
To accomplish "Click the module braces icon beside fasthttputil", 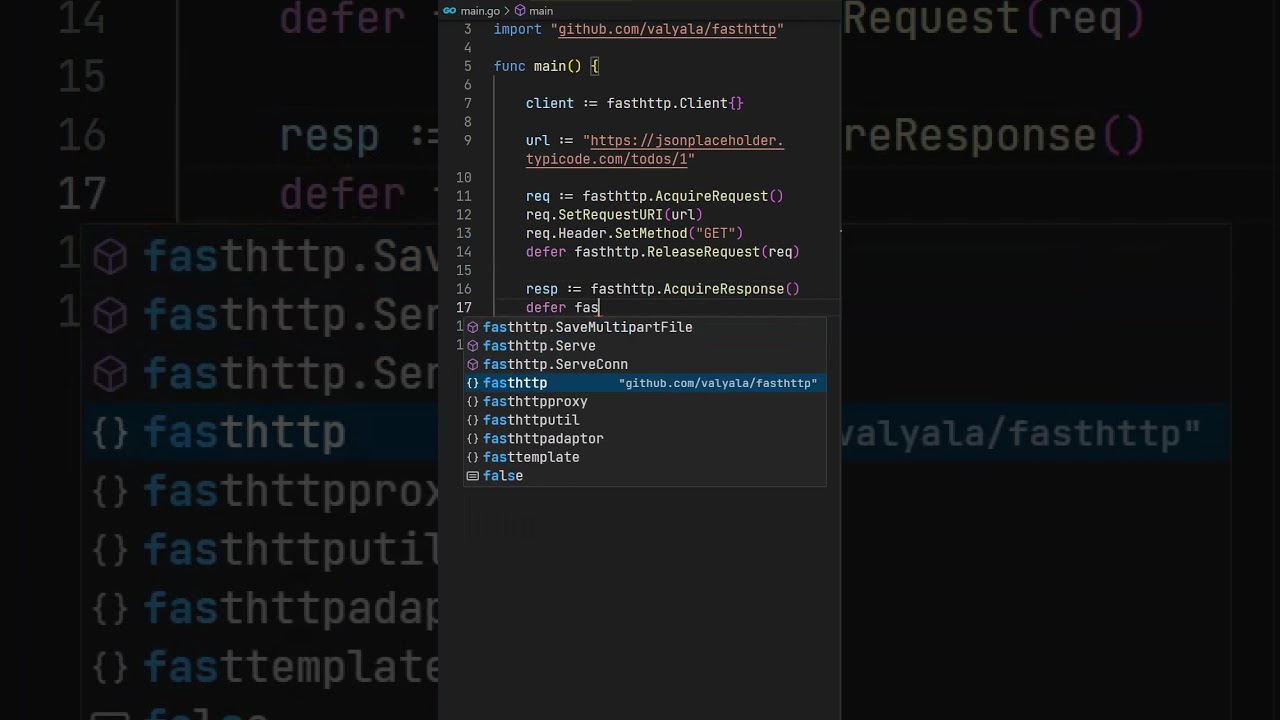I will 473,420.
